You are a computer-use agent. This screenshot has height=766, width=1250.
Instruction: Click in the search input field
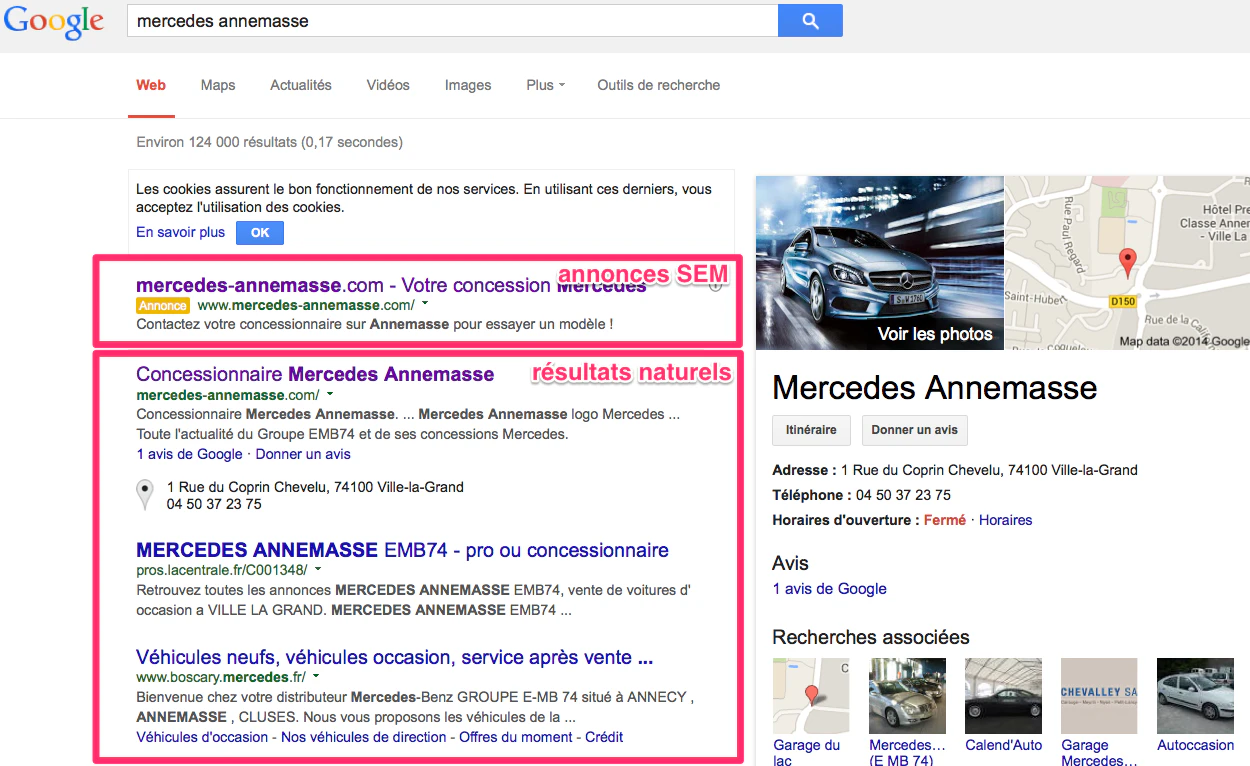(x=452, y=20)
